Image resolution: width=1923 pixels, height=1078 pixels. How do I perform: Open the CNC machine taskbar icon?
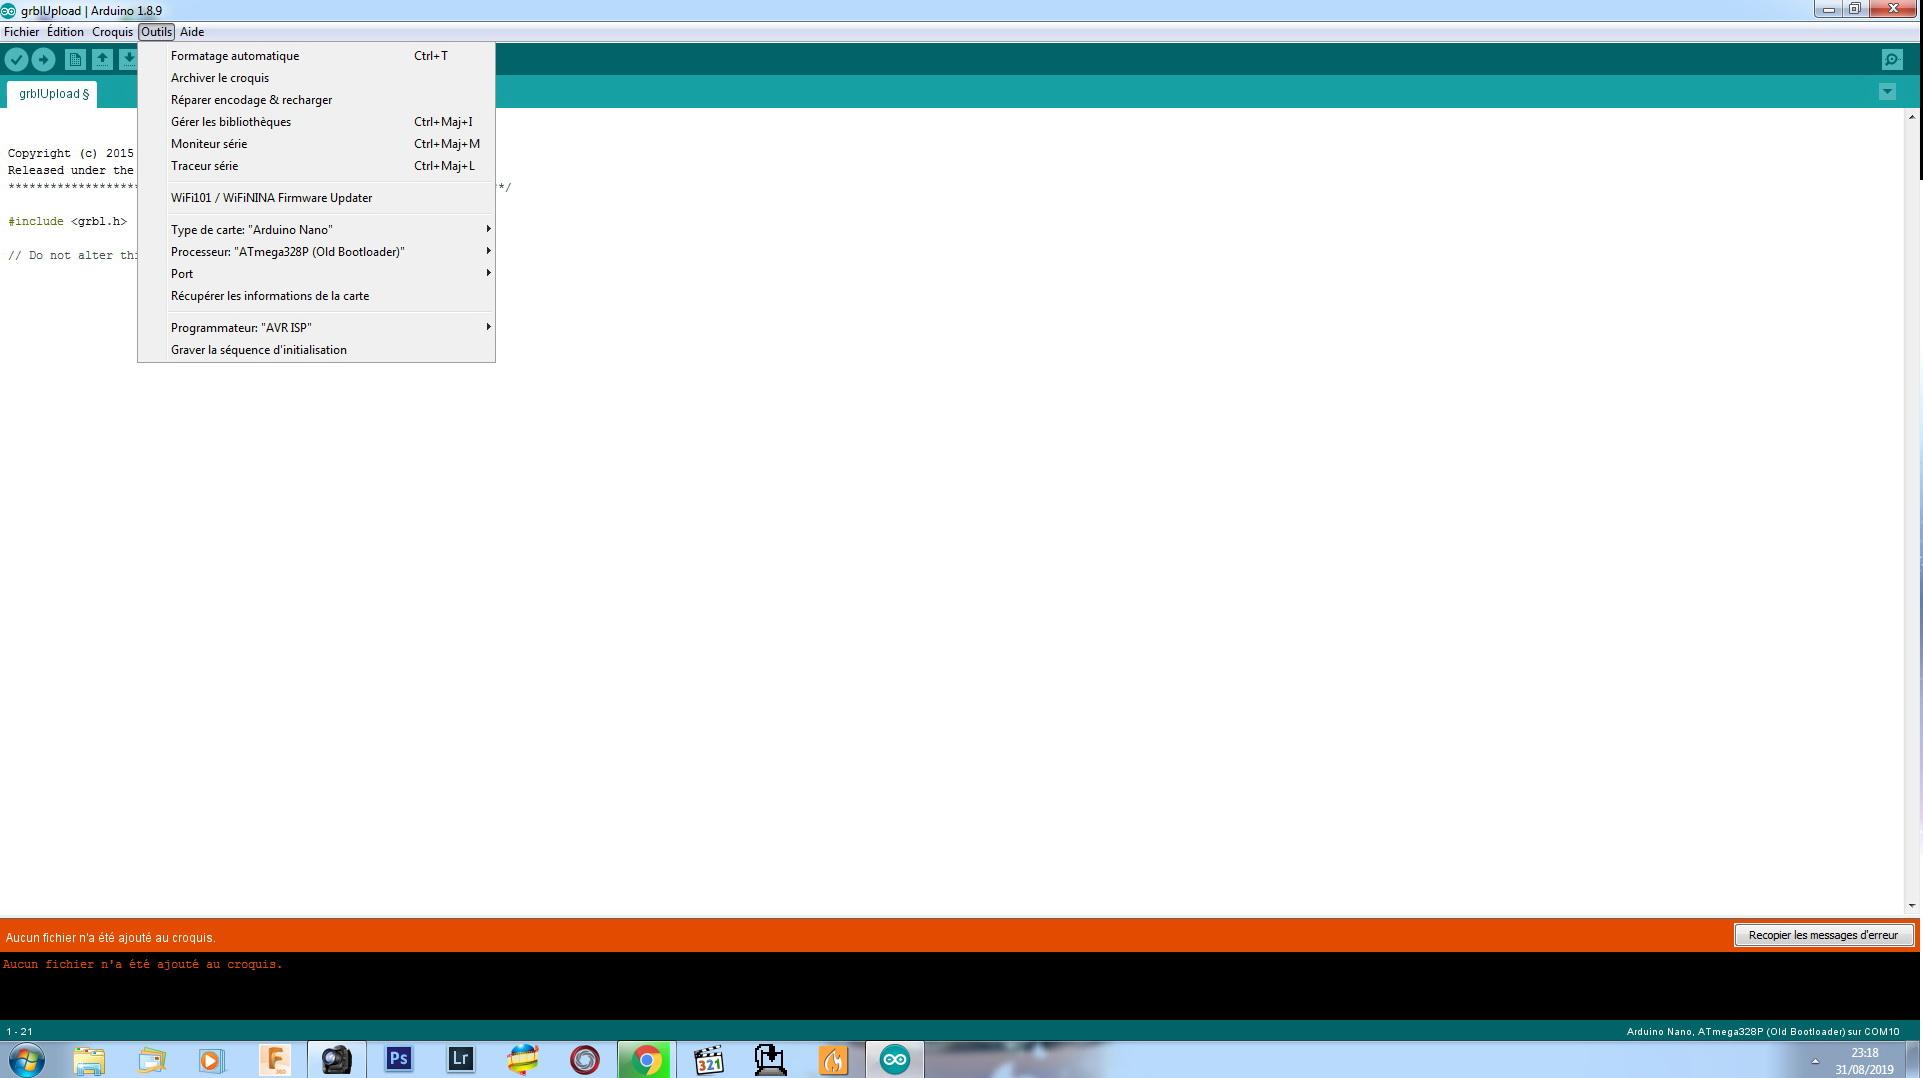(x=770, y=1060)
